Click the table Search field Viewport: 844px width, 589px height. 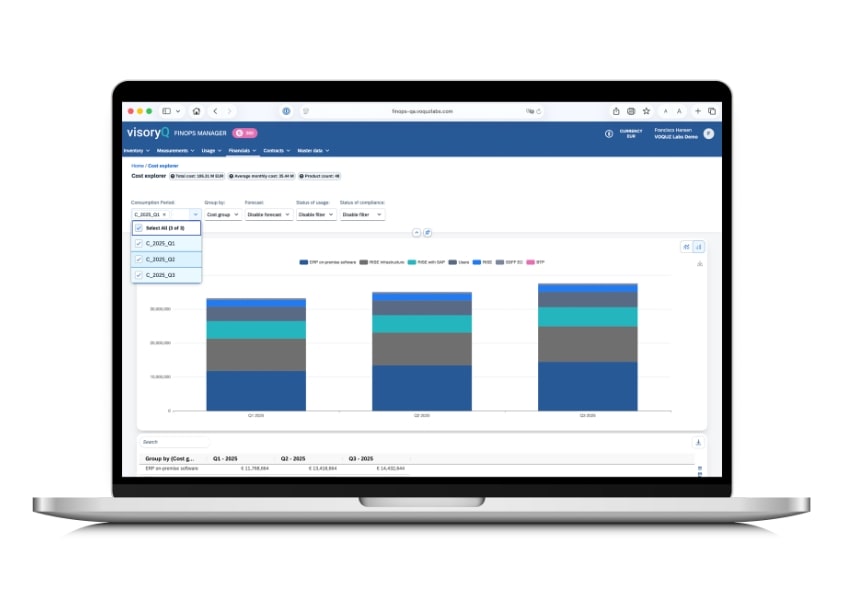coord(174,442)
